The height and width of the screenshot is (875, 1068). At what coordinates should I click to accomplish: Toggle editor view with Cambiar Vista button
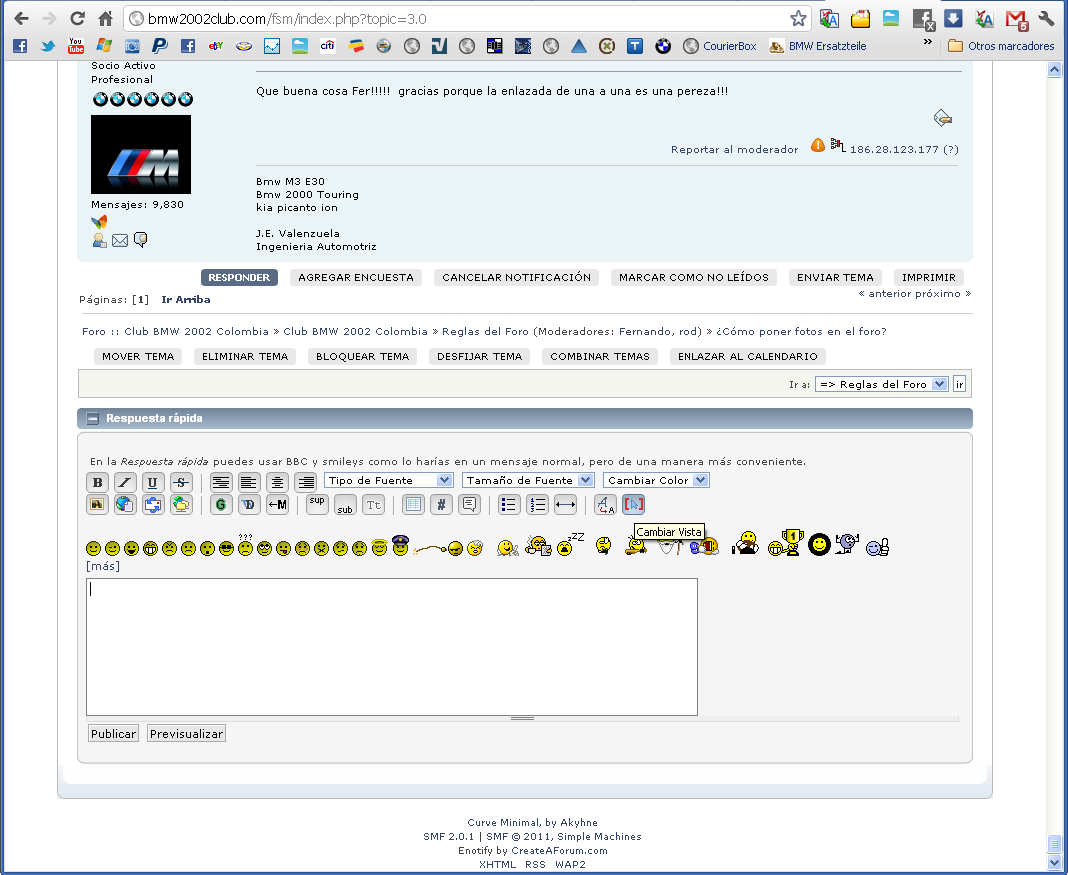633,505
